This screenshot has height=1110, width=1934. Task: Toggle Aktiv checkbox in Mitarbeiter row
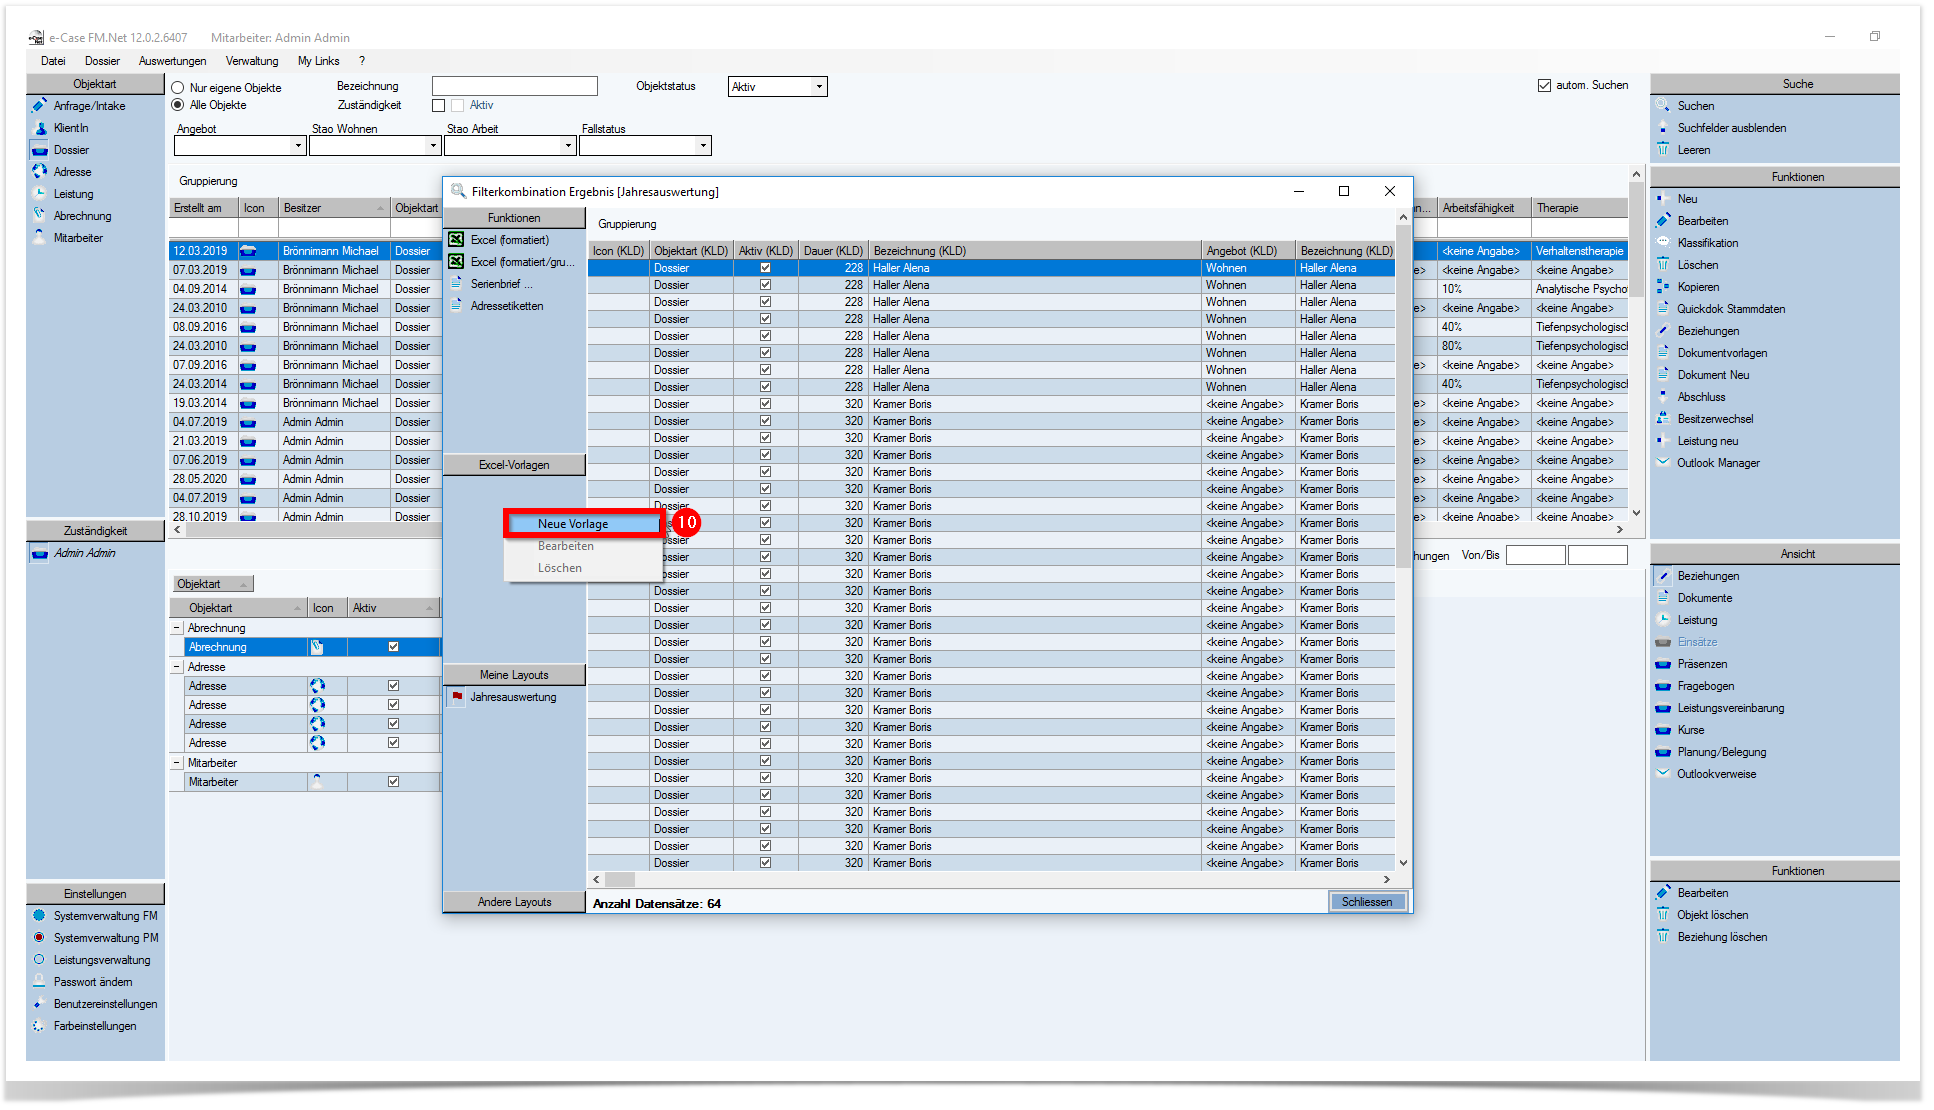[393, 782]
